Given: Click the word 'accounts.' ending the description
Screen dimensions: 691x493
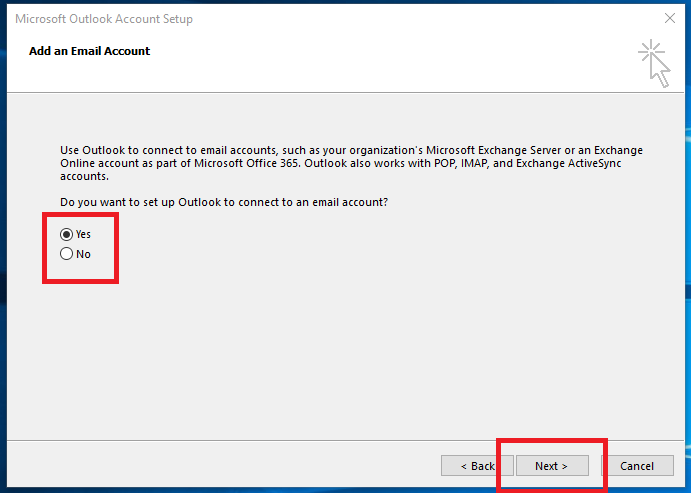Looking at the screenshot, I should (84, 176).
